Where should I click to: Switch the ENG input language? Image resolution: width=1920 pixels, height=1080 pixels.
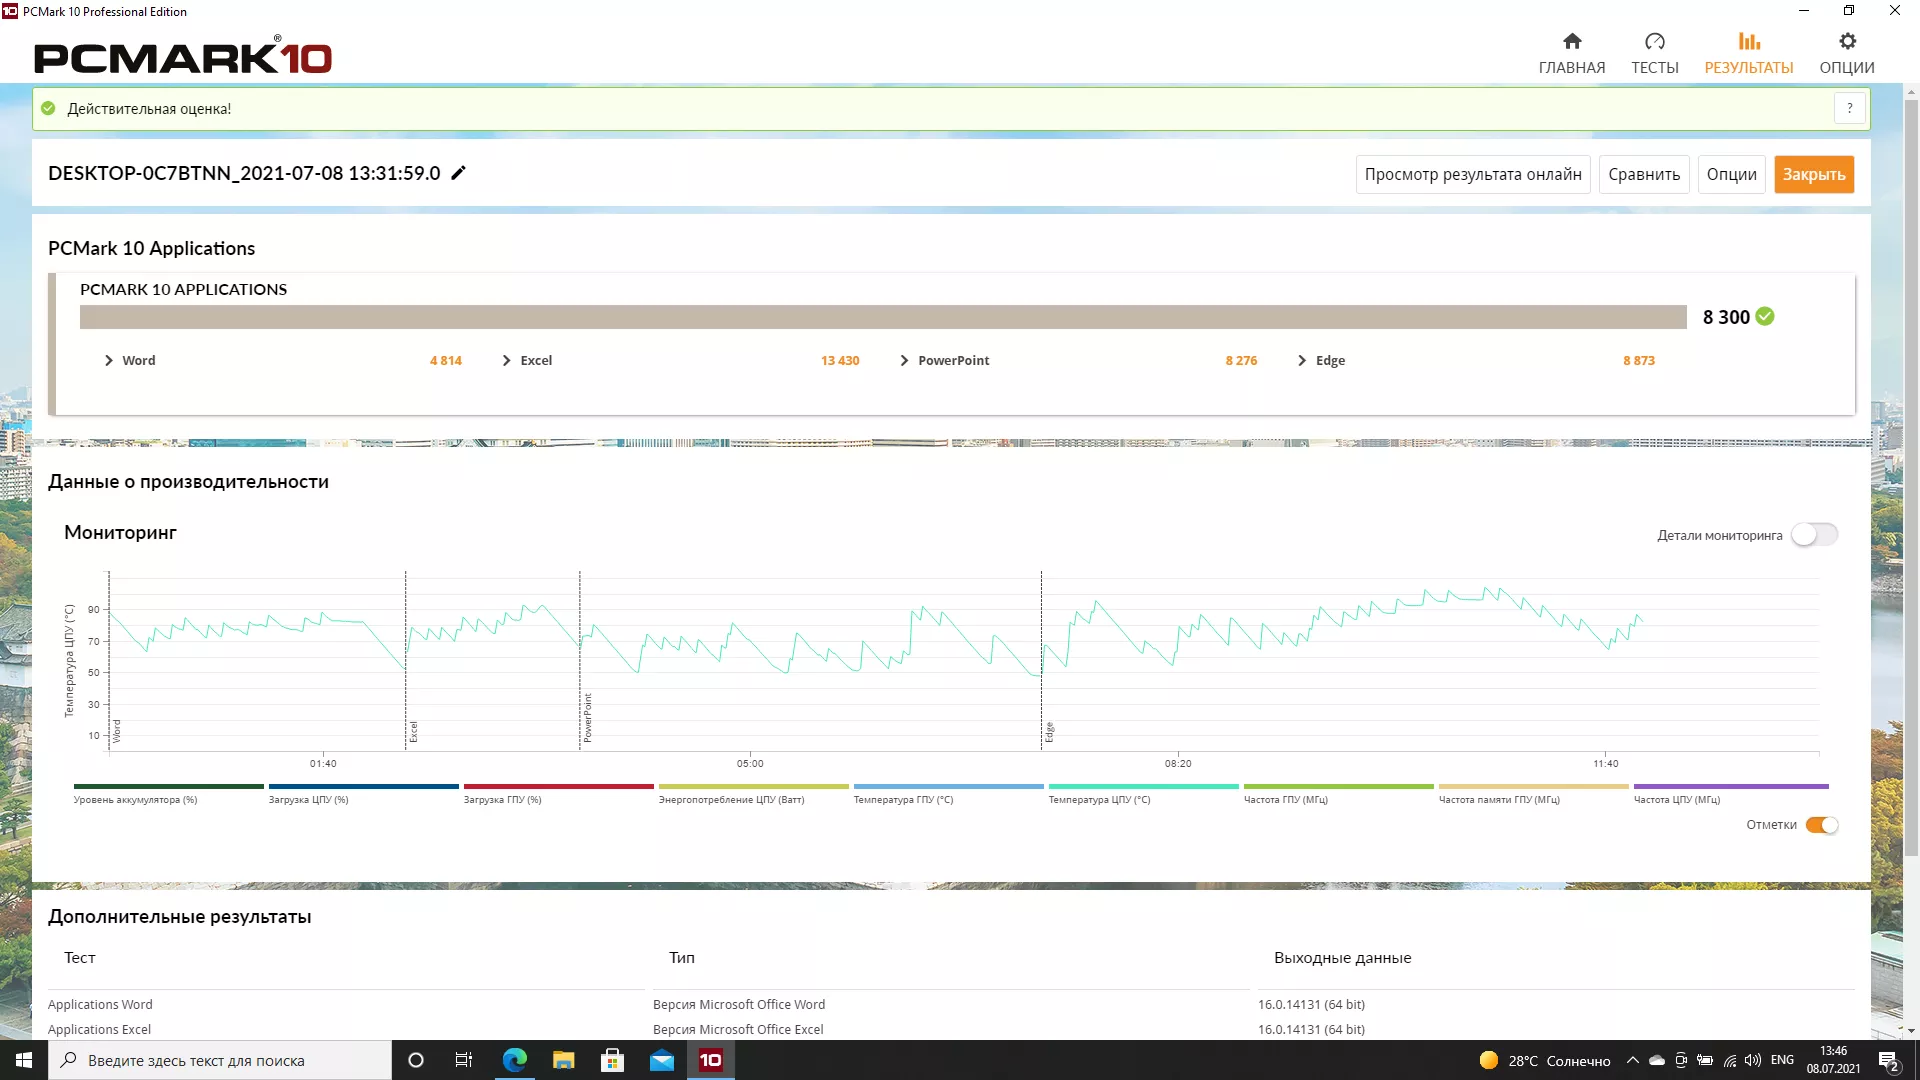tap(1782, 1060)
